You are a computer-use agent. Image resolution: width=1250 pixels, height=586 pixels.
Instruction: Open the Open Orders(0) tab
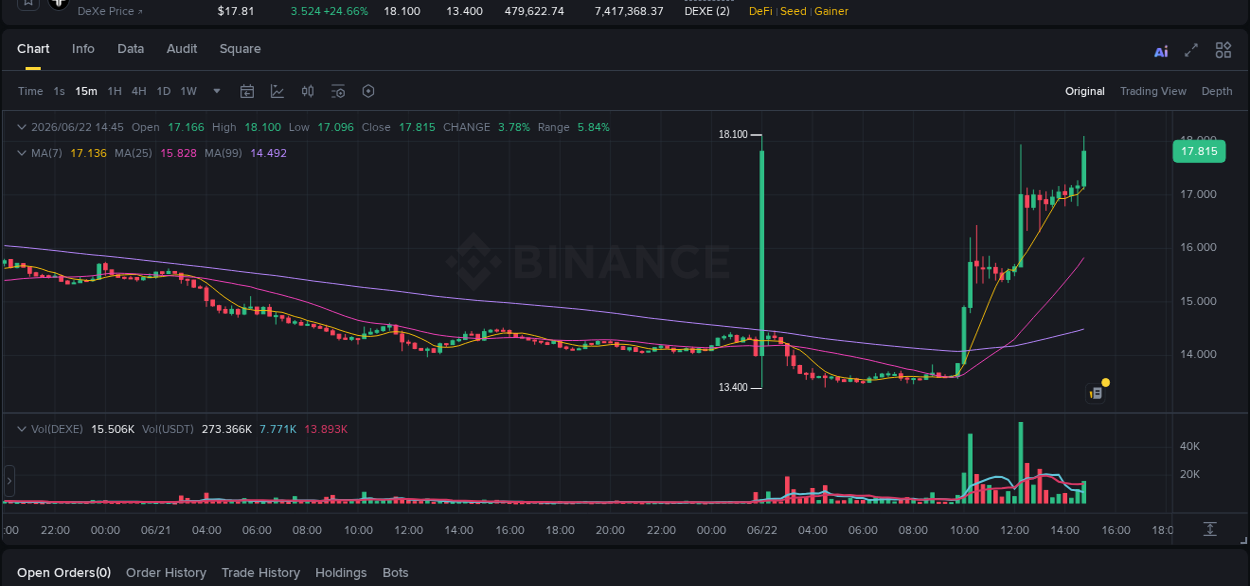pos(64,573)
